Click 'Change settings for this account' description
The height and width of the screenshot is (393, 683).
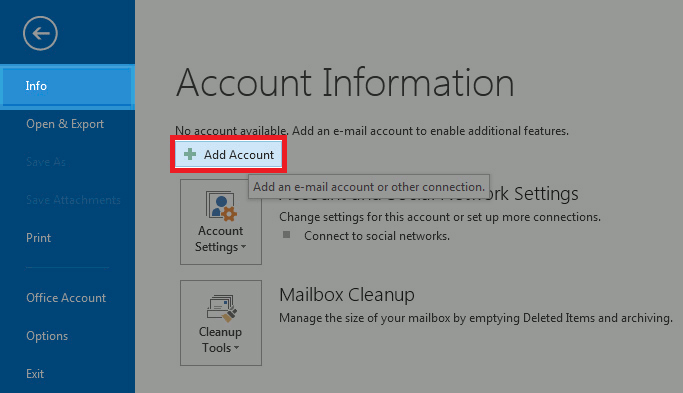point(440,217)
